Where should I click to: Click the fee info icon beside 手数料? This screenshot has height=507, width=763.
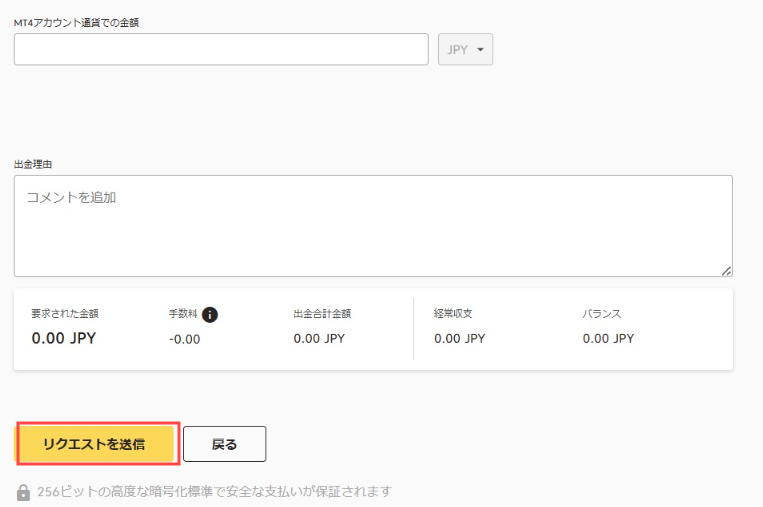(210, 314)
